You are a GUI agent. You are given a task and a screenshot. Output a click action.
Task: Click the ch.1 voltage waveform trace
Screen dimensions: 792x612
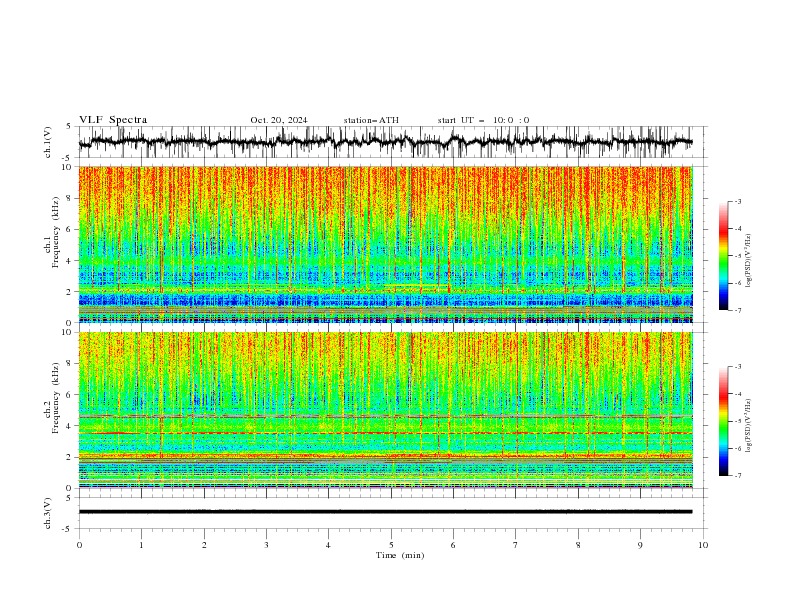point(385,142)
